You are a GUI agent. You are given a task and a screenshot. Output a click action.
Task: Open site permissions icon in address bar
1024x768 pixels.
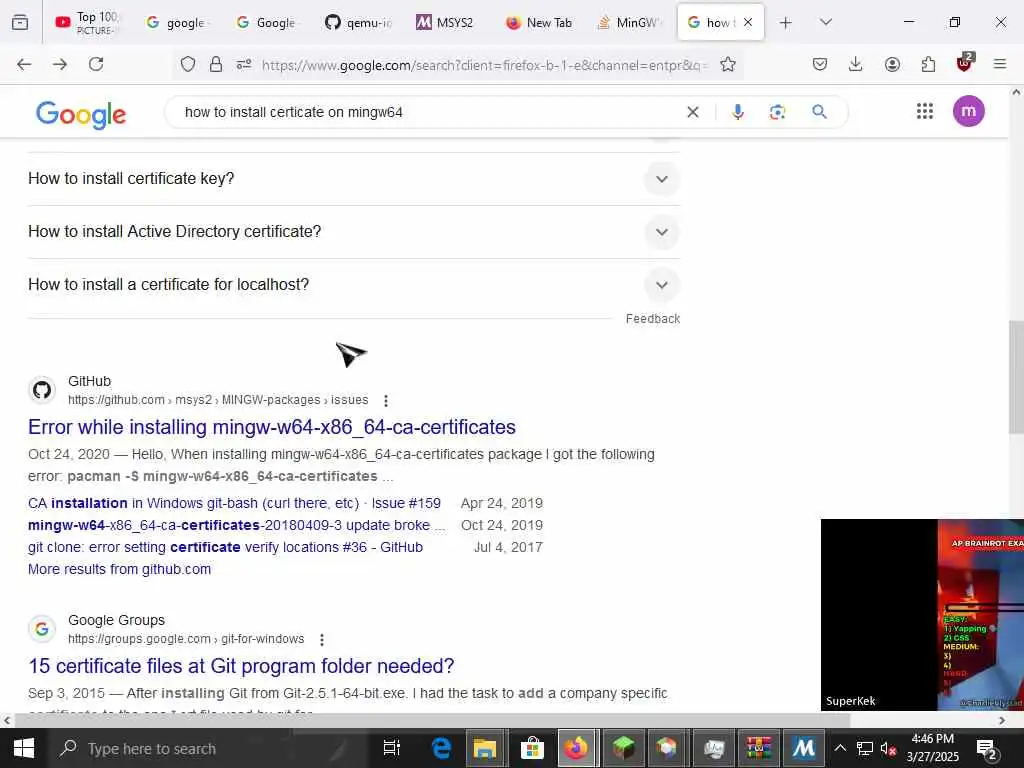pos(244,64)
